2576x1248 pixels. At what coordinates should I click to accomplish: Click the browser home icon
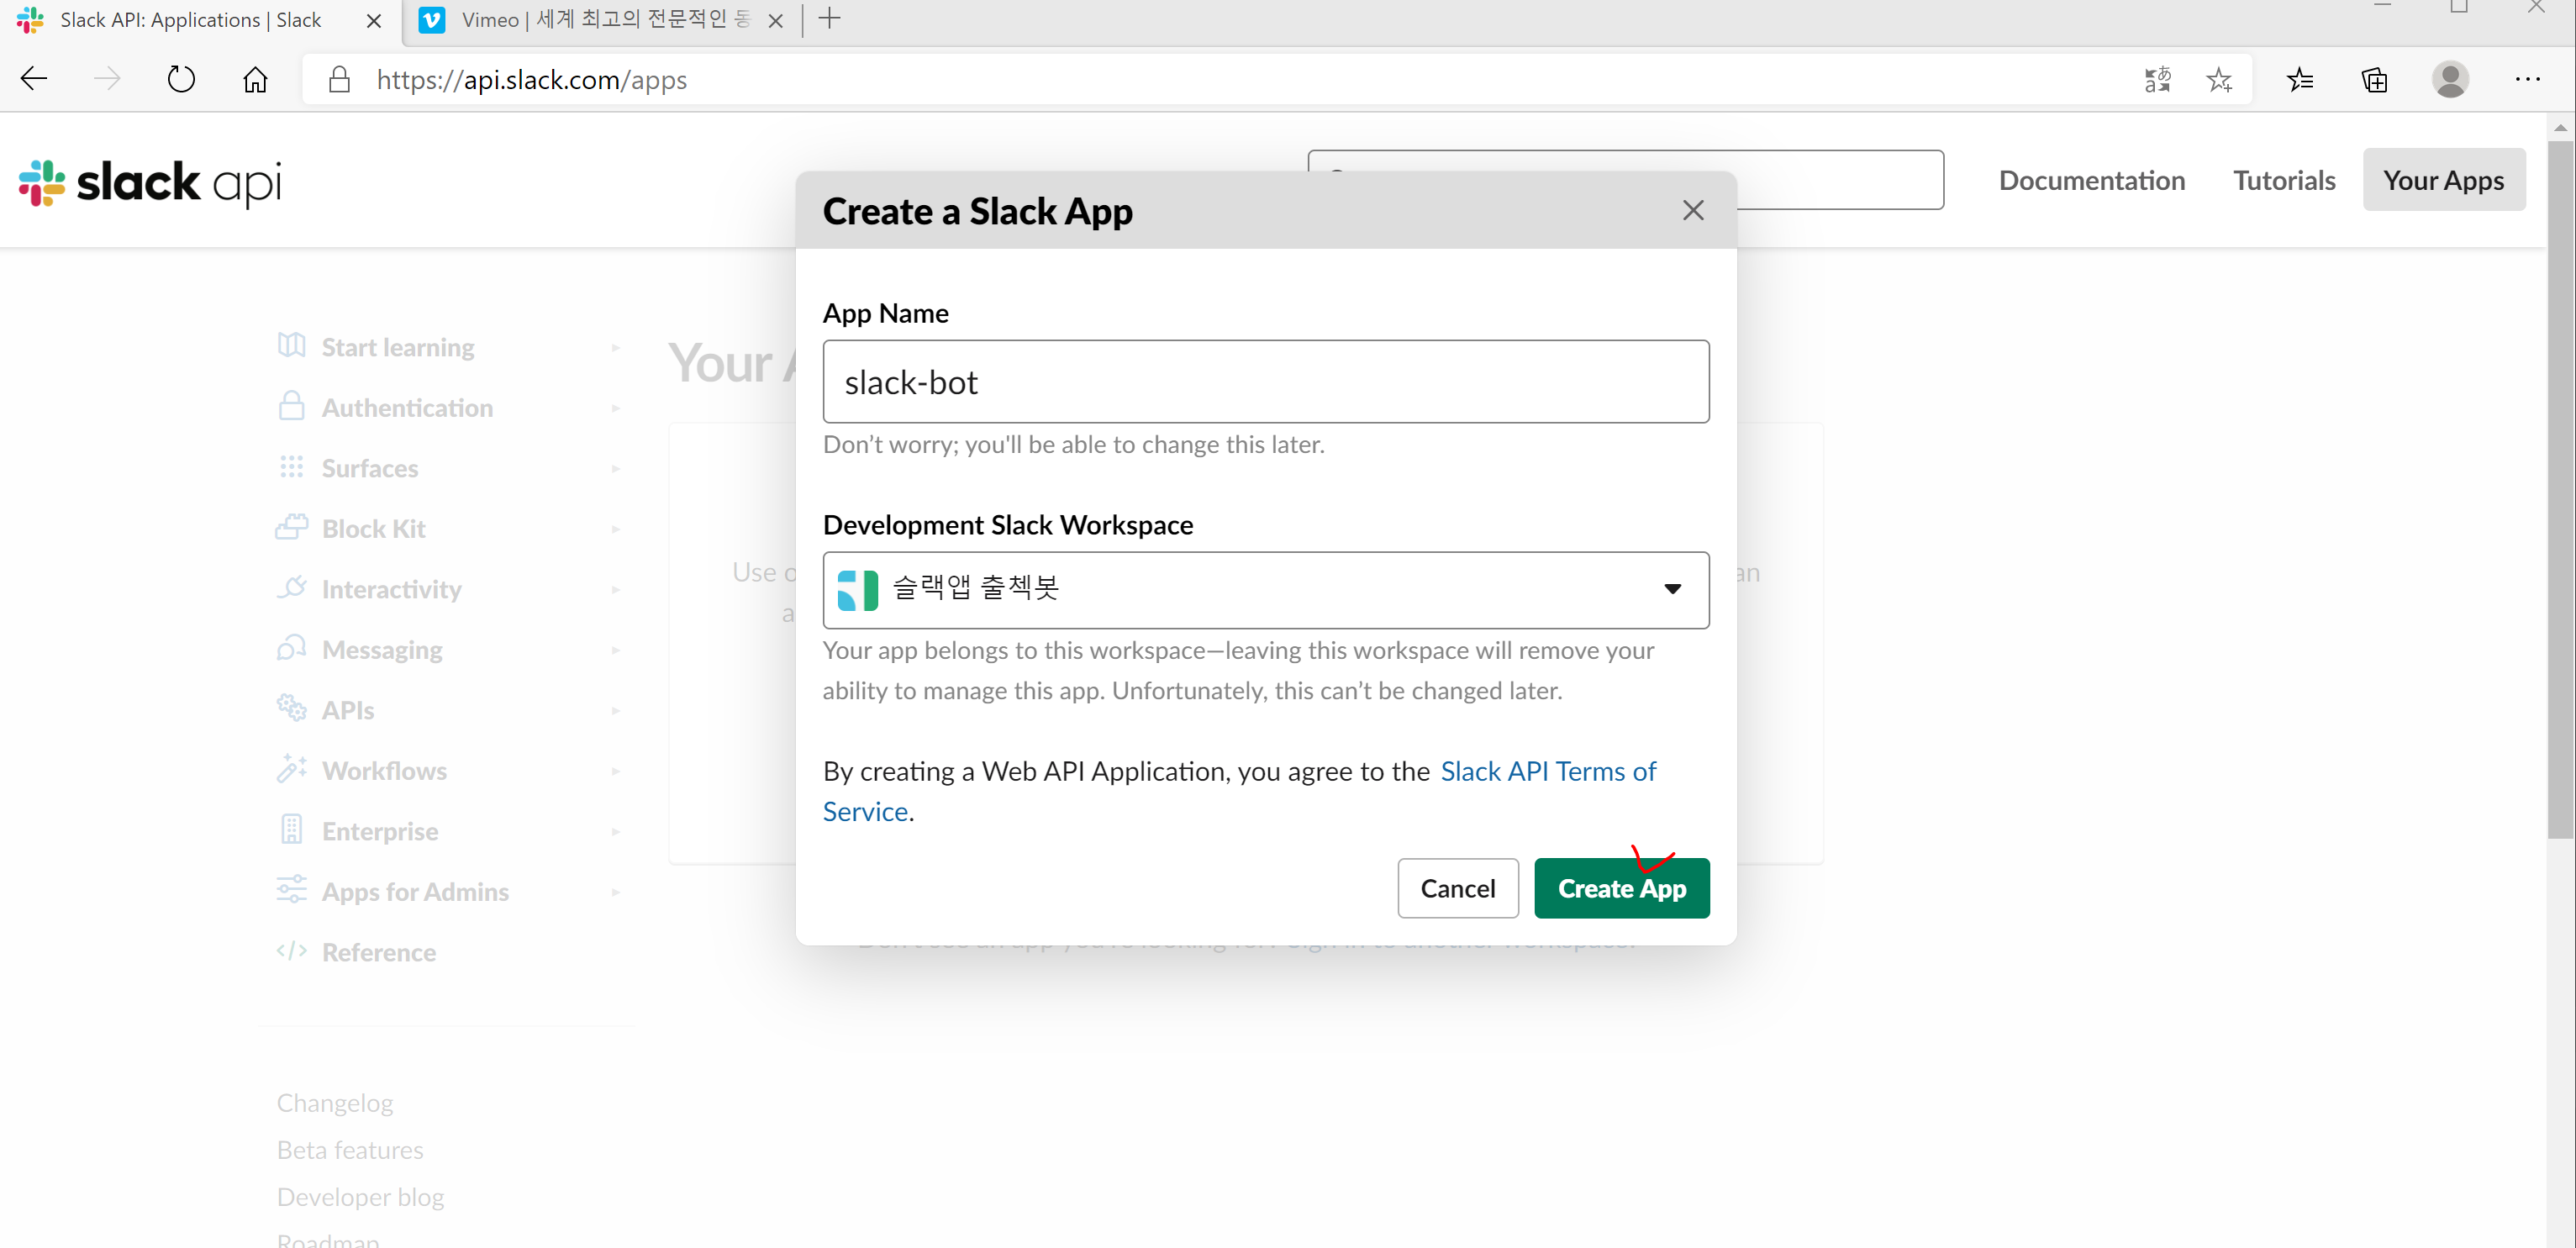pyautogui.click(x=255, y=79)
